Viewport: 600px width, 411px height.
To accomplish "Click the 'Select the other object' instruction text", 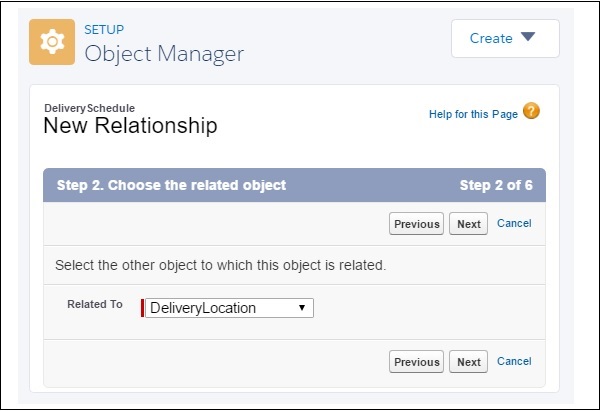I will [x=220, y=266].
